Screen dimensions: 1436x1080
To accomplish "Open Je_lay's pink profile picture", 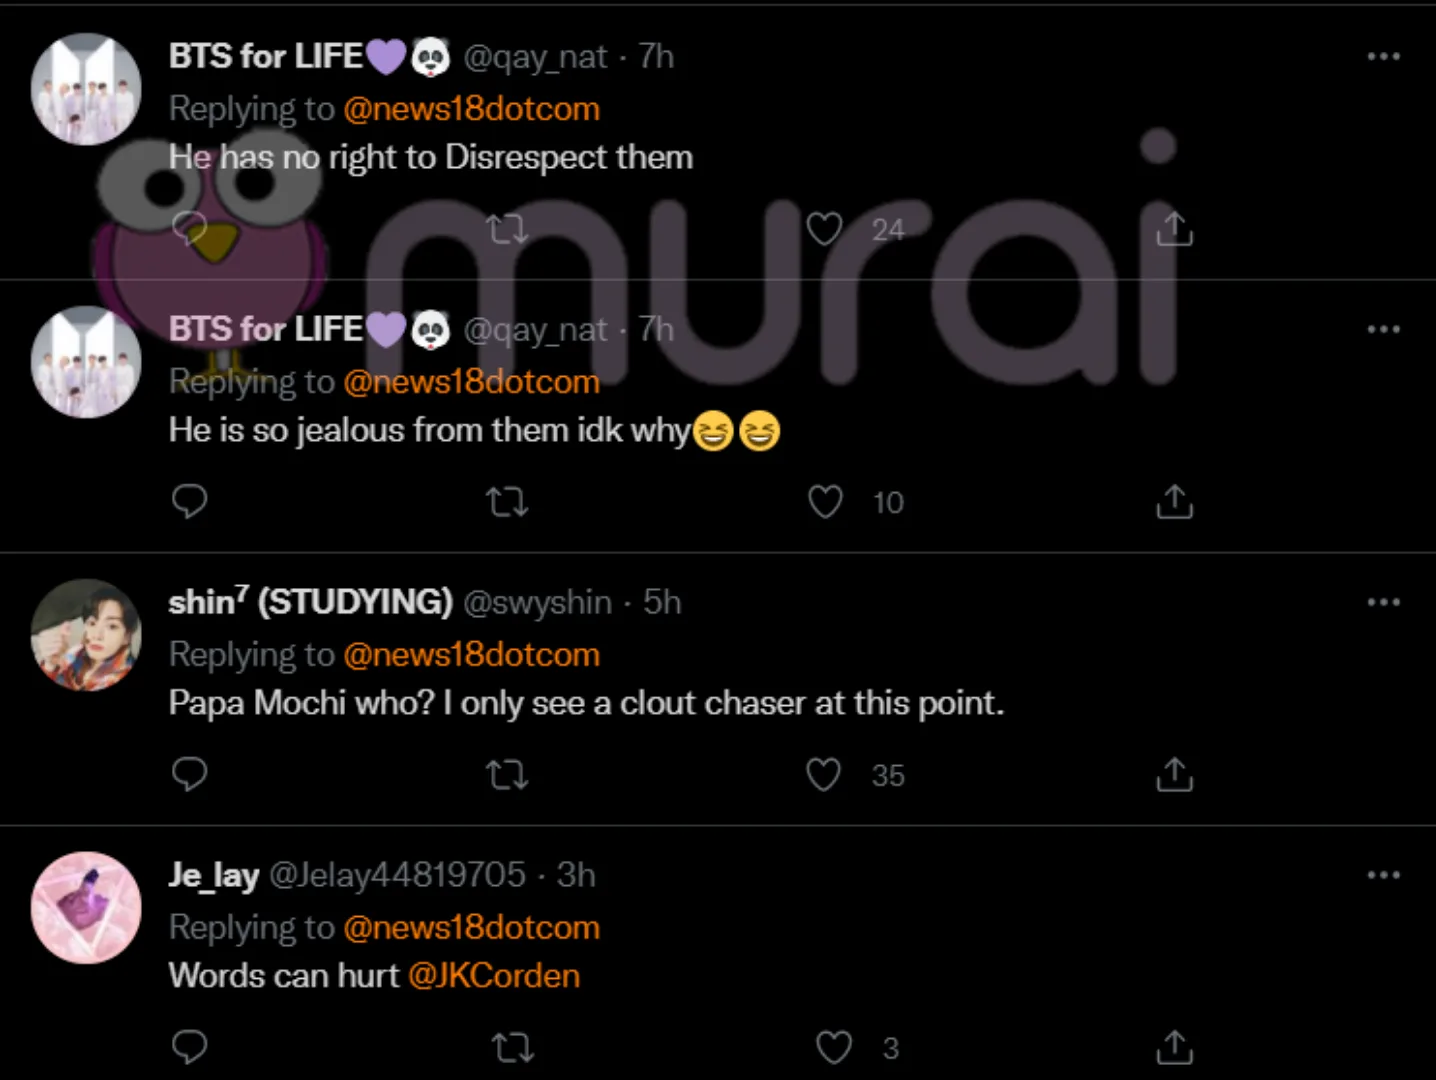I will pyautogui.click(x=86, y=908).
